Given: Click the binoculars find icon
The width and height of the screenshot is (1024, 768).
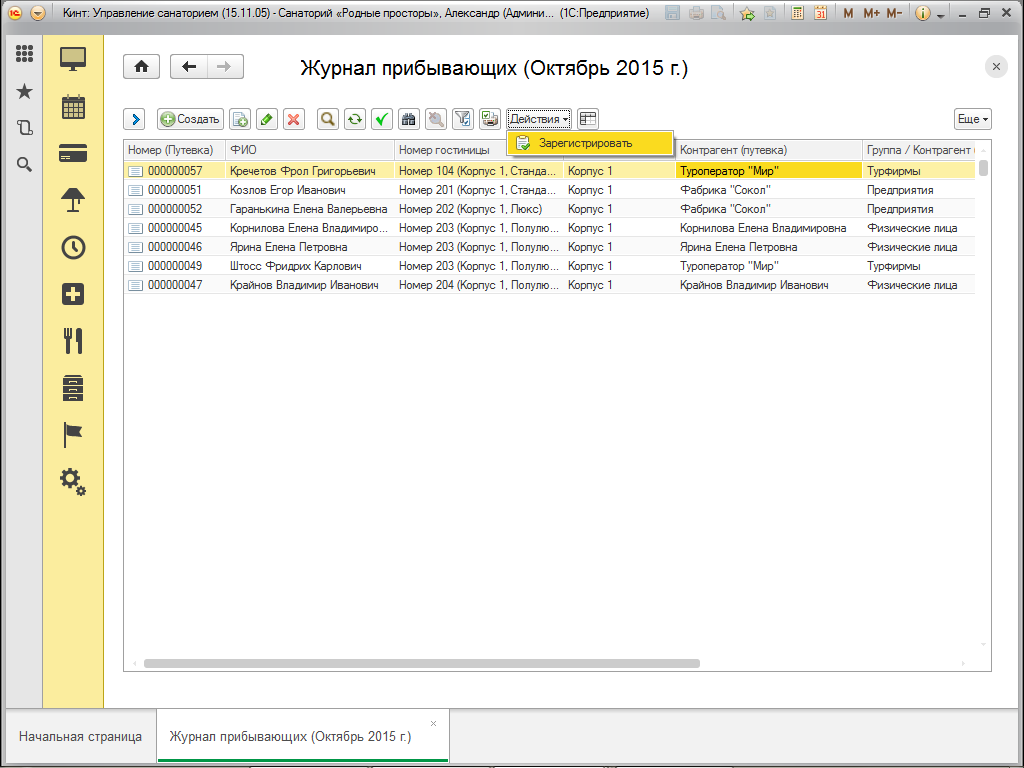Looking at the screenshot, I should [x=408, y=119].
